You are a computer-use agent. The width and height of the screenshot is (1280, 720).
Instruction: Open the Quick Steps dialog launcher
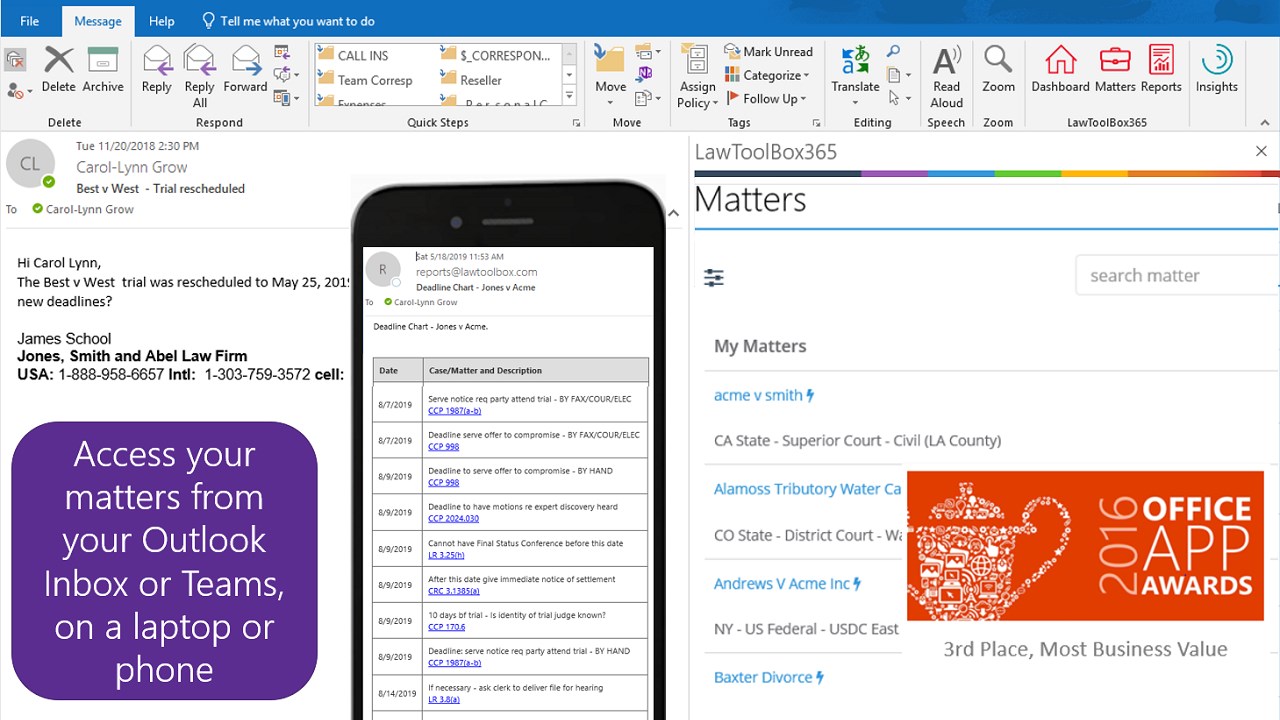(x=576, y=123)
